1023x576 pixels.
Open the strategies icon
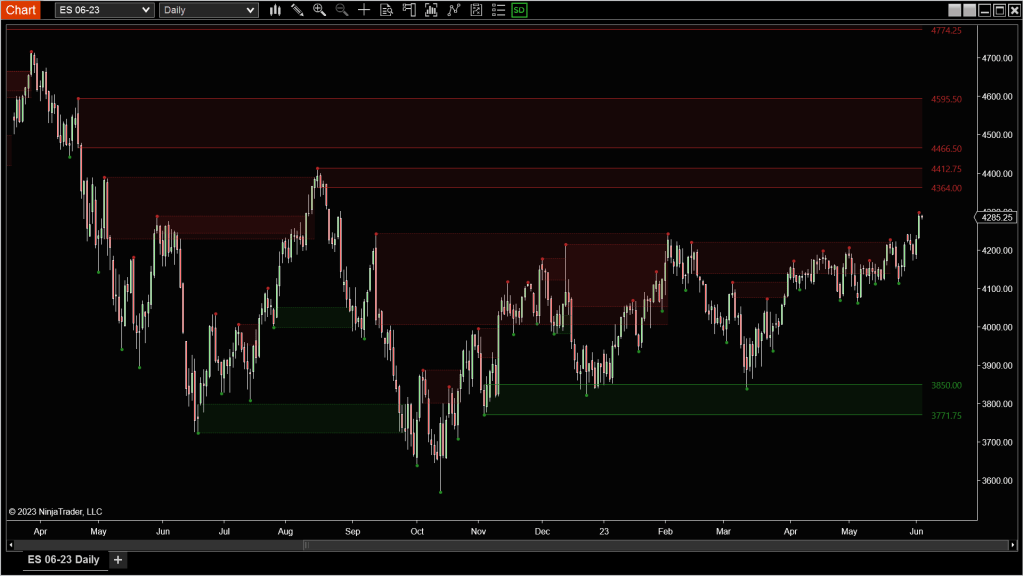click(475, 10)
